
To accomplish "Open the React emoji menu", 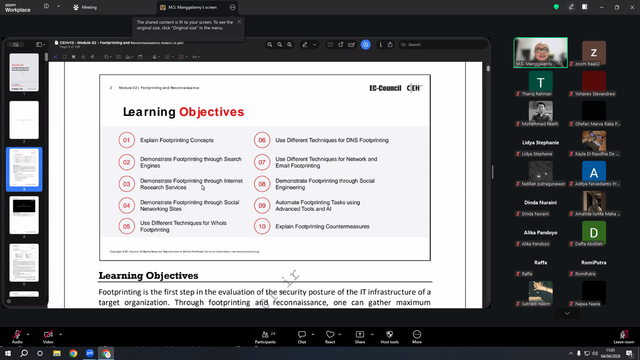I will (x=330, y=337).
